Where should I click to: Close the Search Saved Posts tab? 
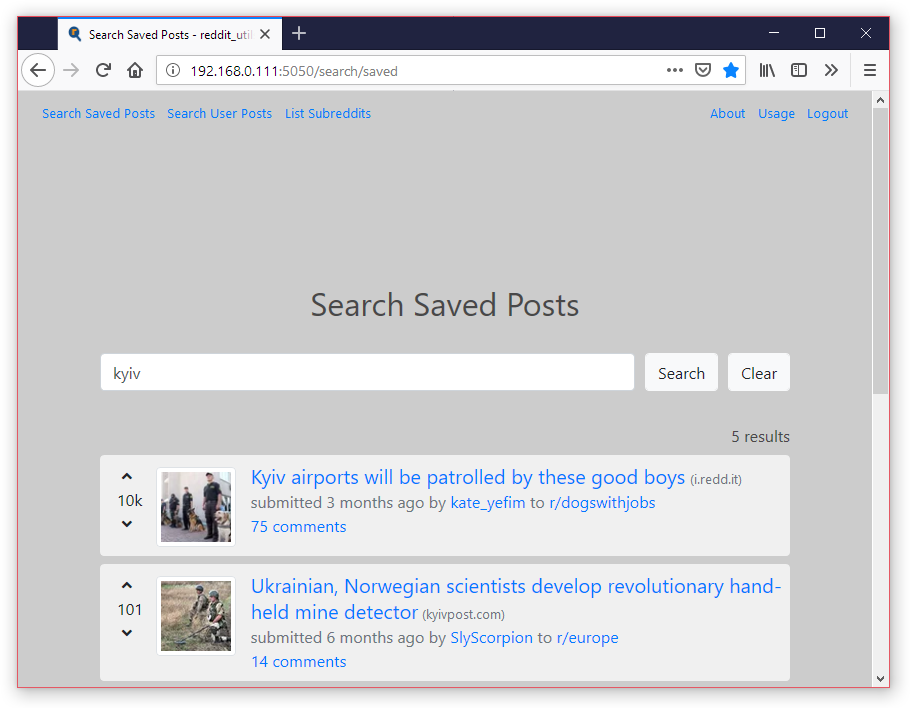tap(265, 34)
